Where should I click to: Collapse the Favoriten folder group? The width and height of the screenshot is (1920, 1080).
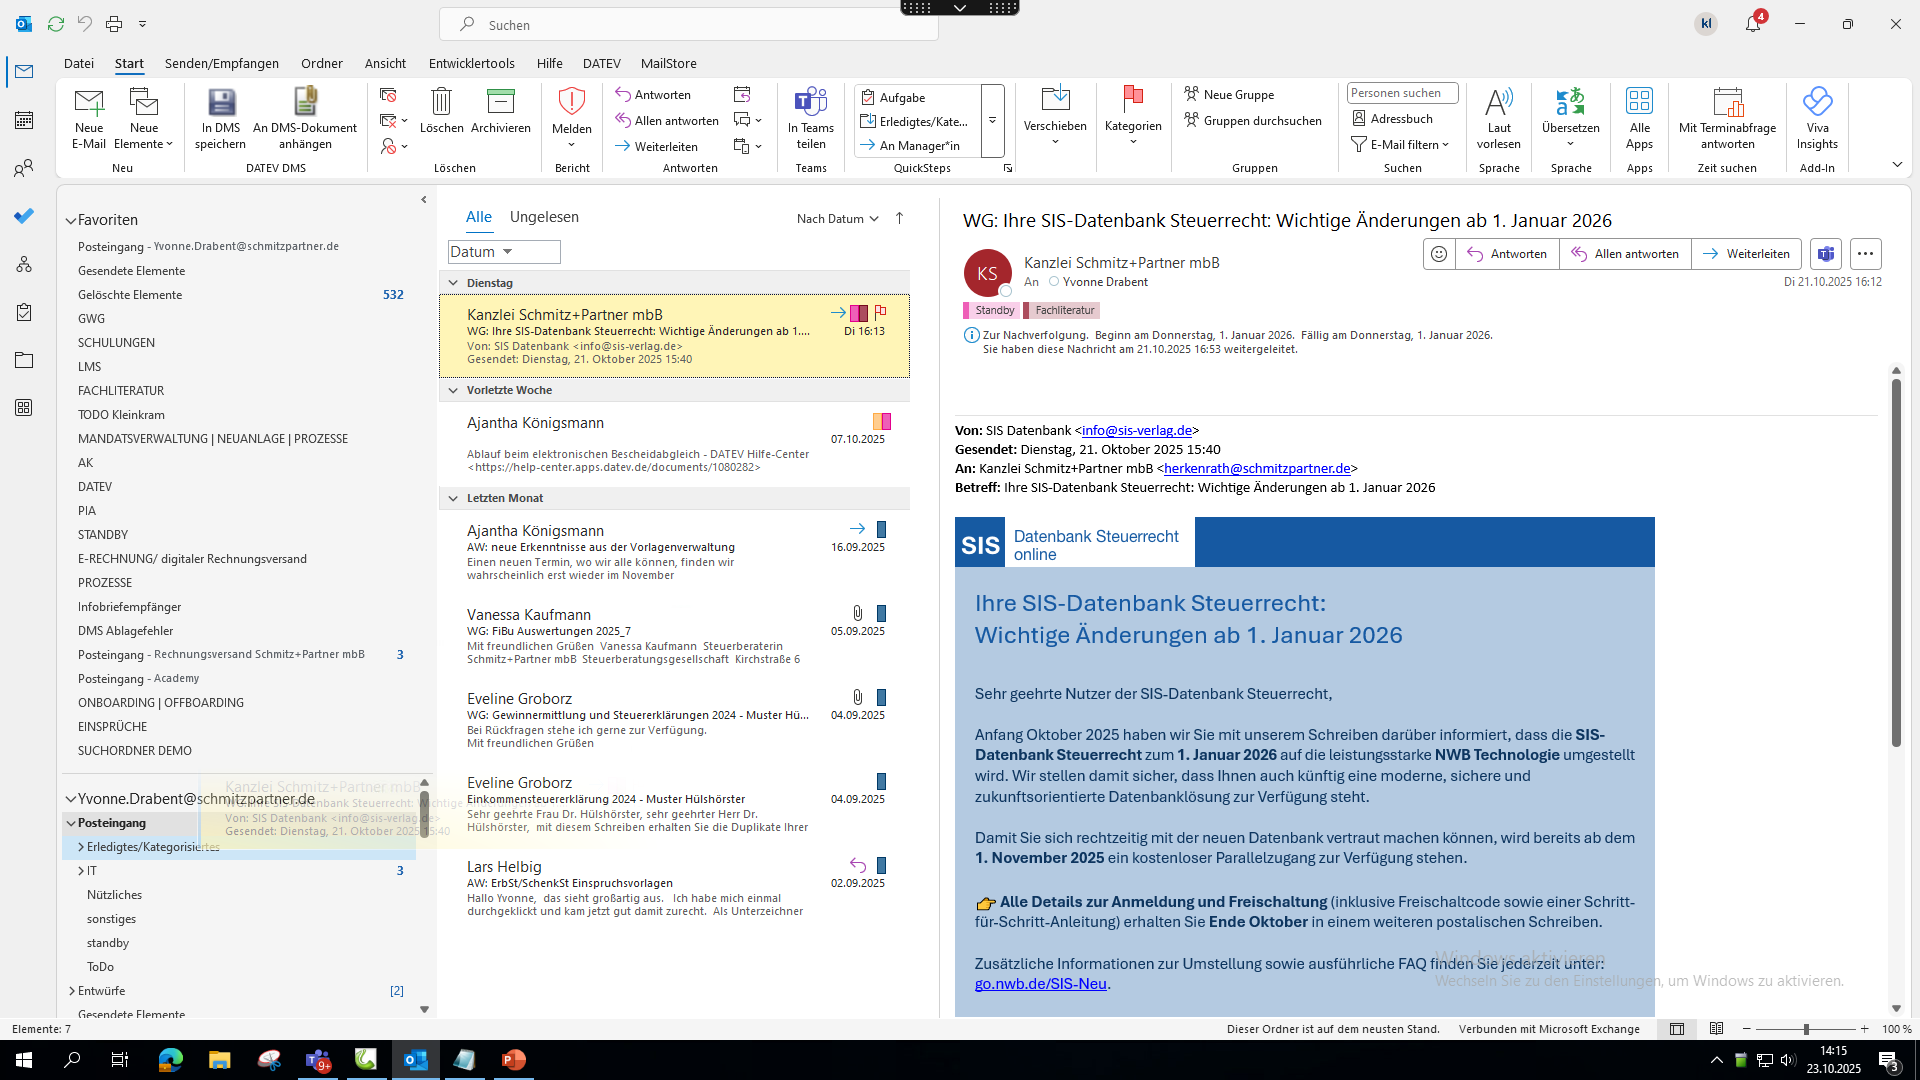coord(71,220)
